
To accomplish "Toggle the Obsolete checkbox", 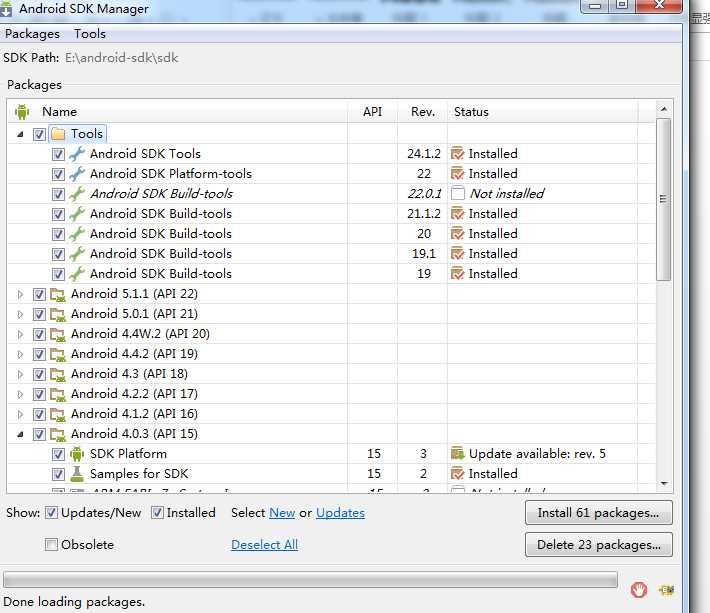I will (51, 544).
